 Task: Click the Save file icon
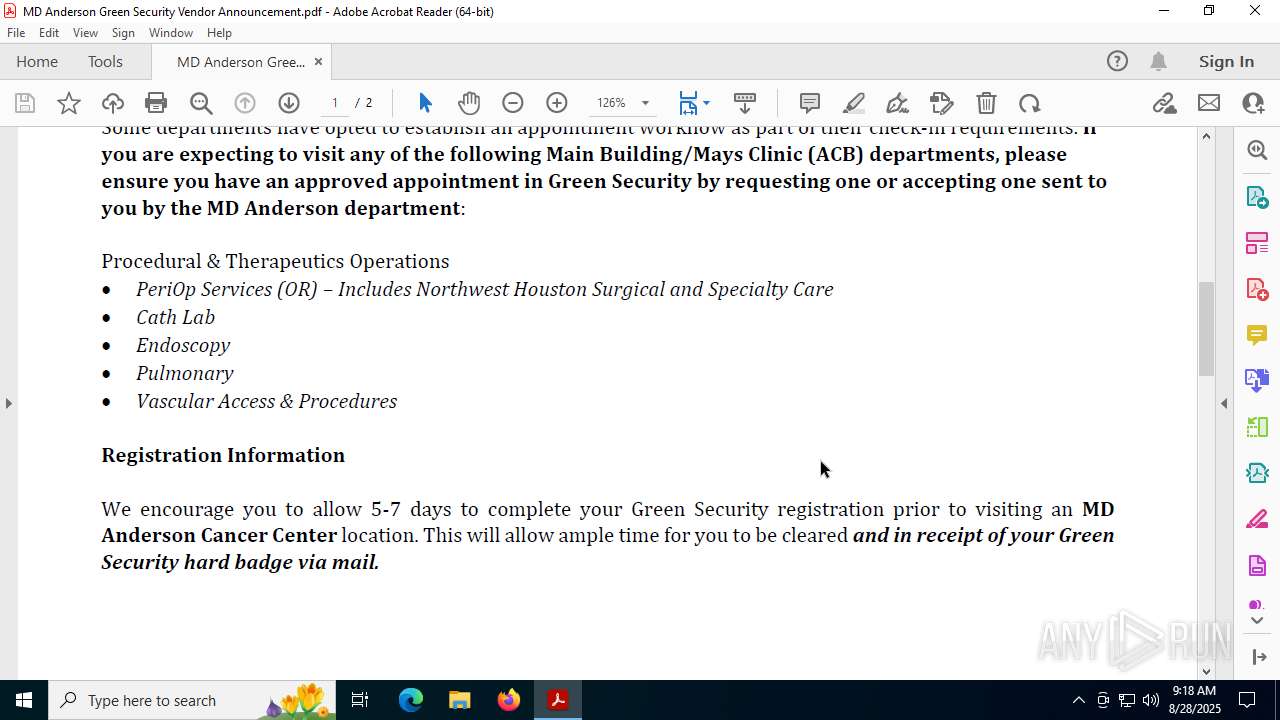click(x=25, y=103)
